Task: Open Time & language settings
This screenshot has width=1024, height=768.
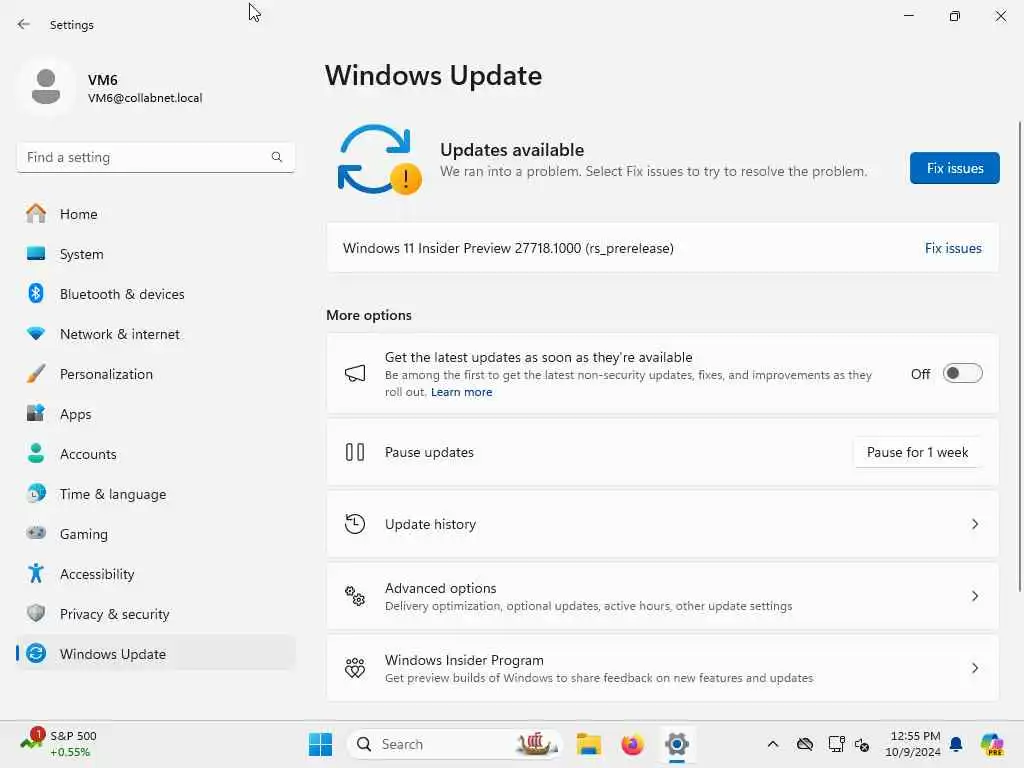Action: pos(155,494)
